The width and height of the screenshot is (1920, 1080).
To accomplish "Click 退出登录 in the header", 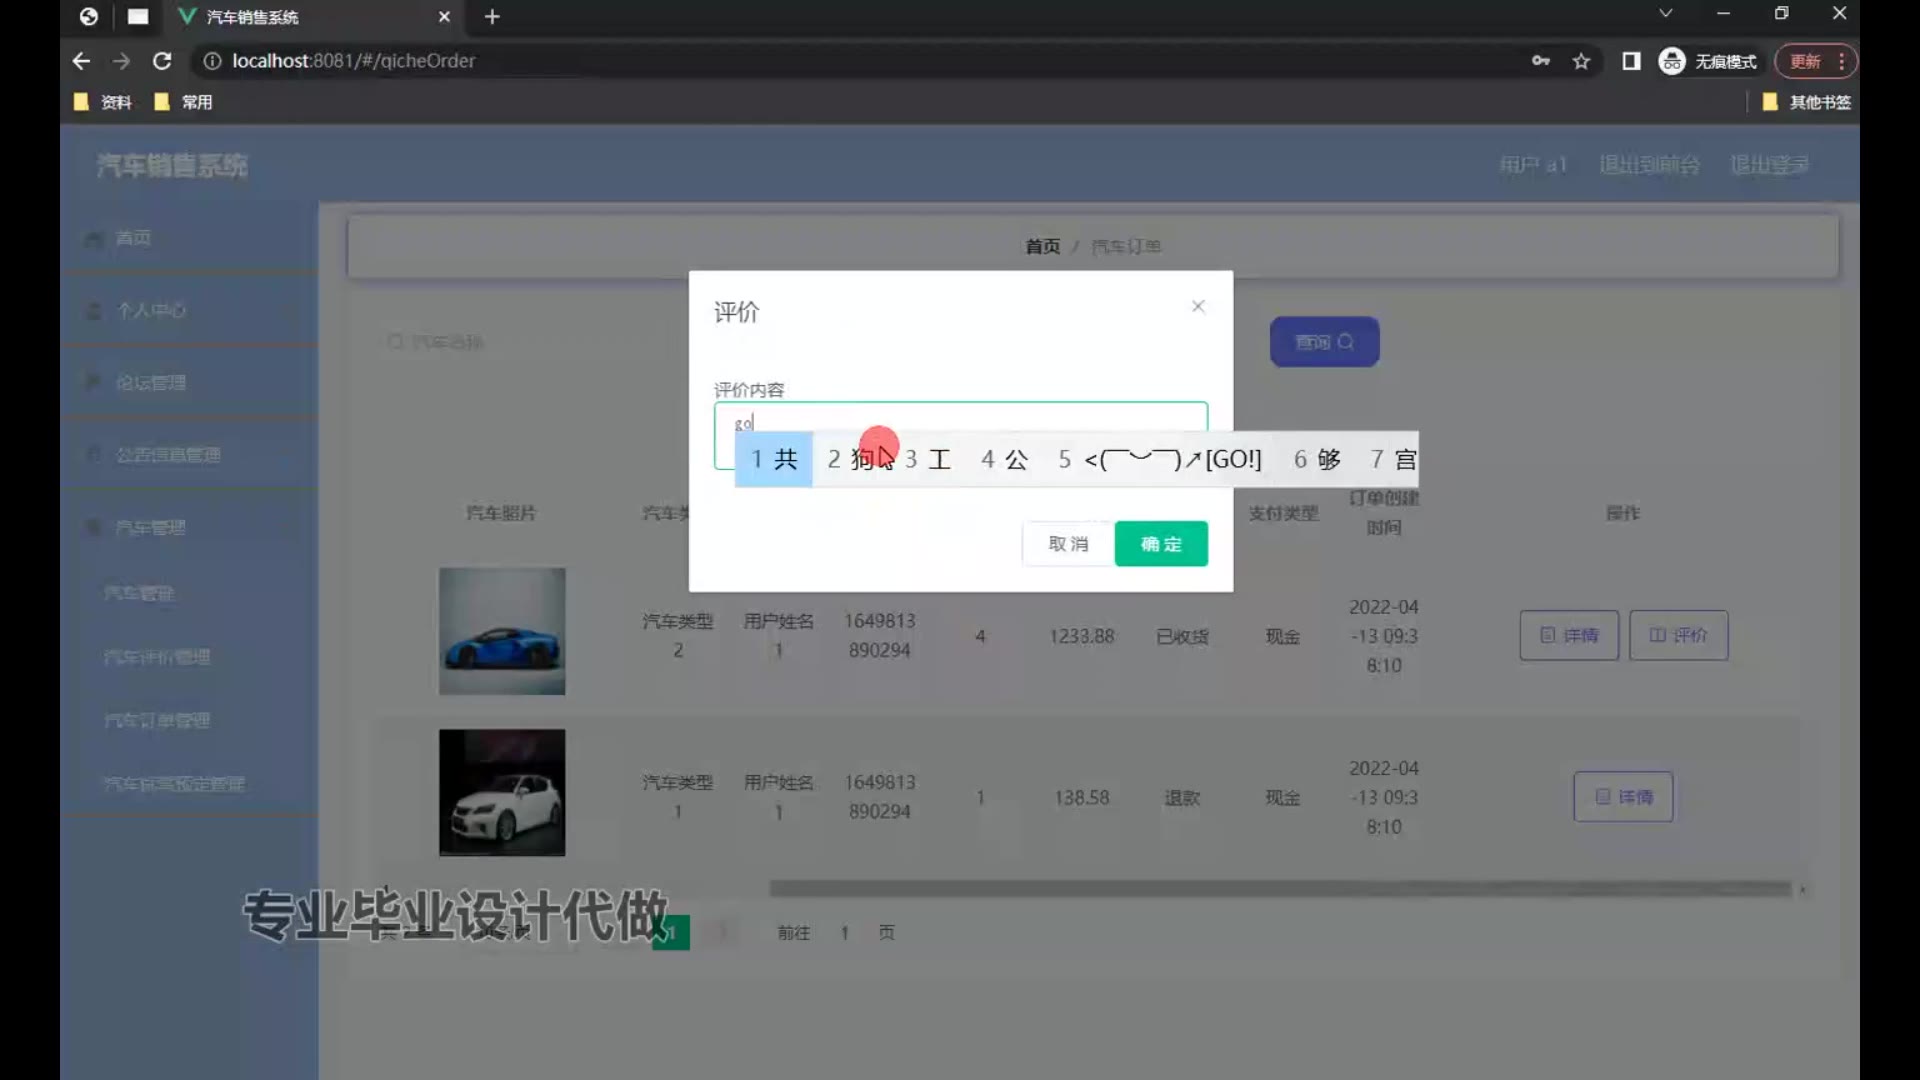I will tap(1770, 164).
